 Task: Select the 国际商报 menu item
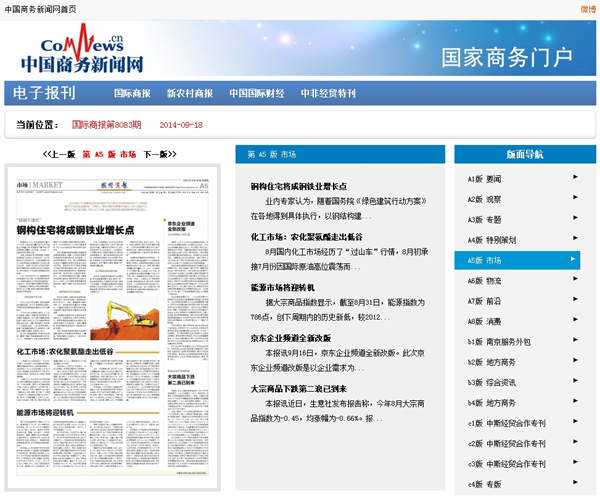click(132, 94)
